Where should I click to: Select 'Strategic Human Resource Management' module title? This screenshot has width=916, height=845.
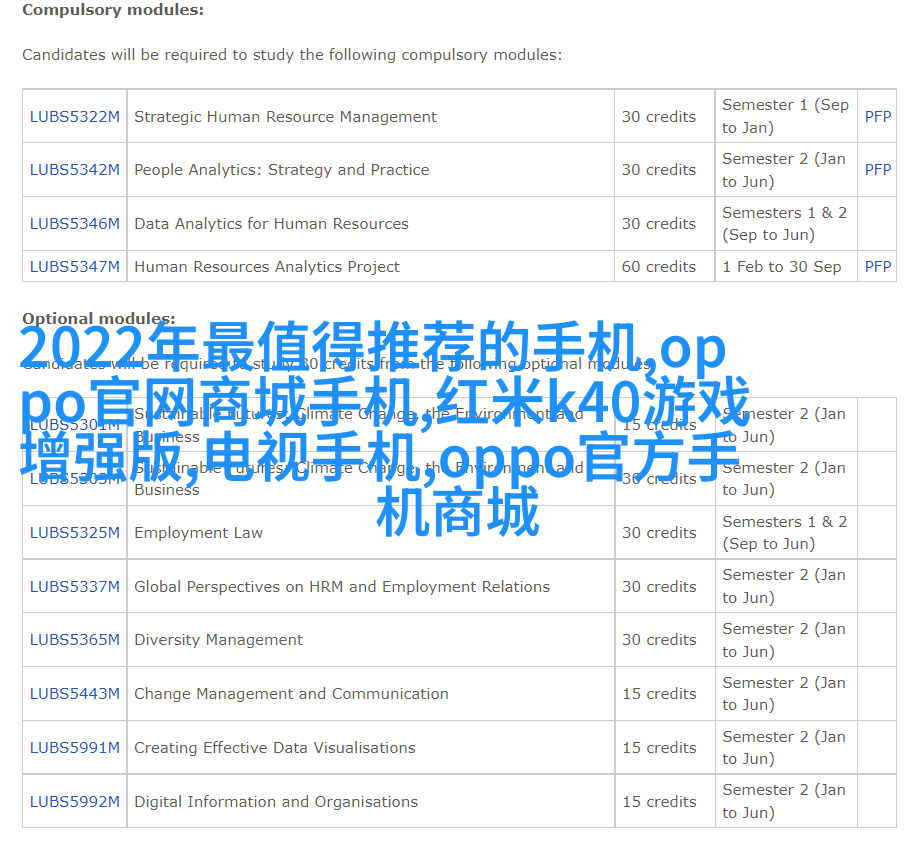285,117
